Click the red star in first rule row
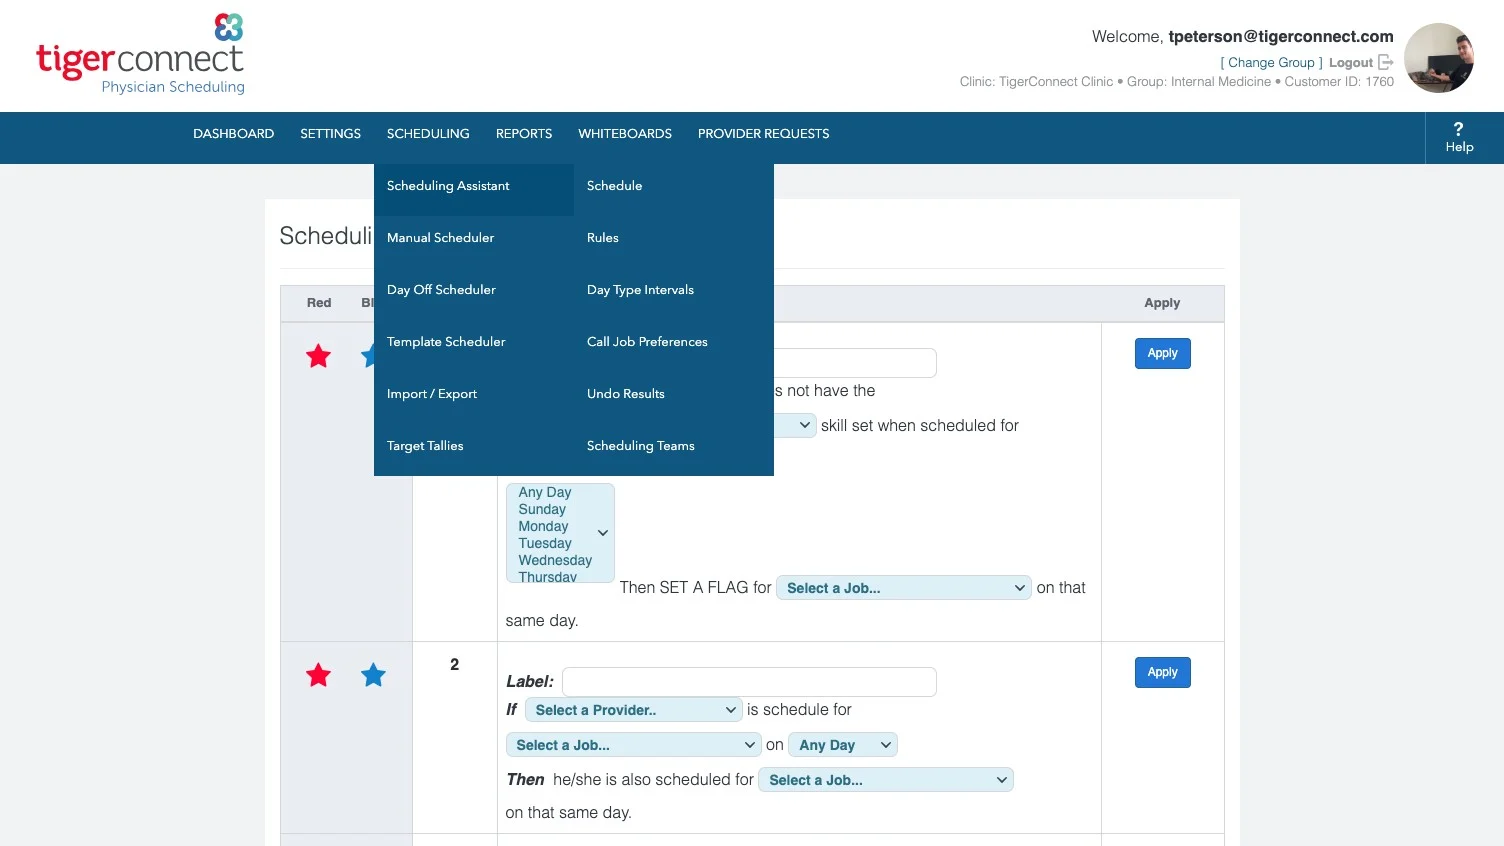The width and height of the screenshot is (1504, 846). tap(318, 356)
